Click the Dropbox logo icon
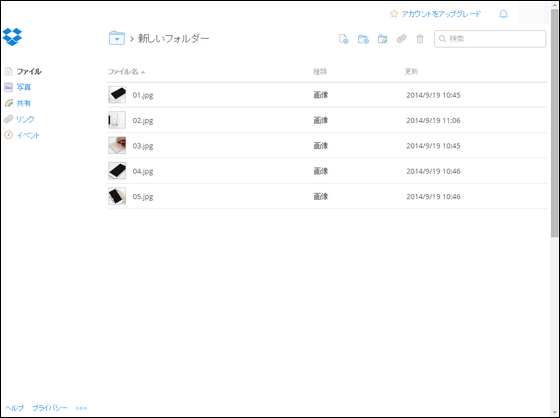This screenshot has width=560, height=418. (x=12, y=36)
